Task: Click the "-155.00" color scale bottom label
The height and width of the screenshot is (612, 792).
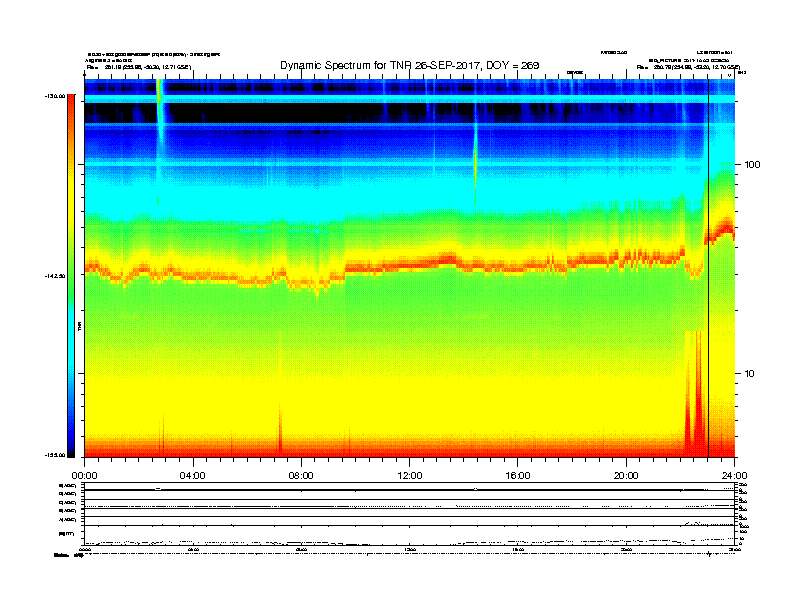Action: [55, 455]
